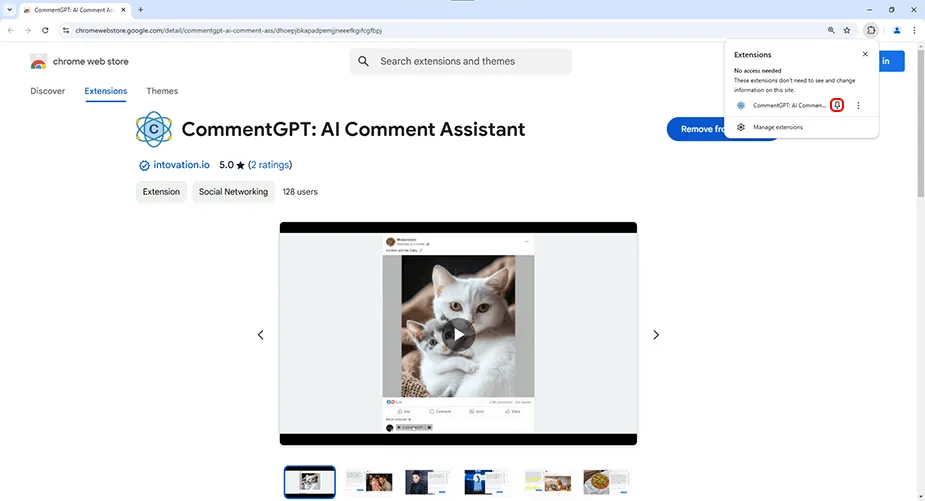Show the next screenshot with right arrow
Image resolution: width=925 pixels, height=501 pixels.
coord(656,335)
